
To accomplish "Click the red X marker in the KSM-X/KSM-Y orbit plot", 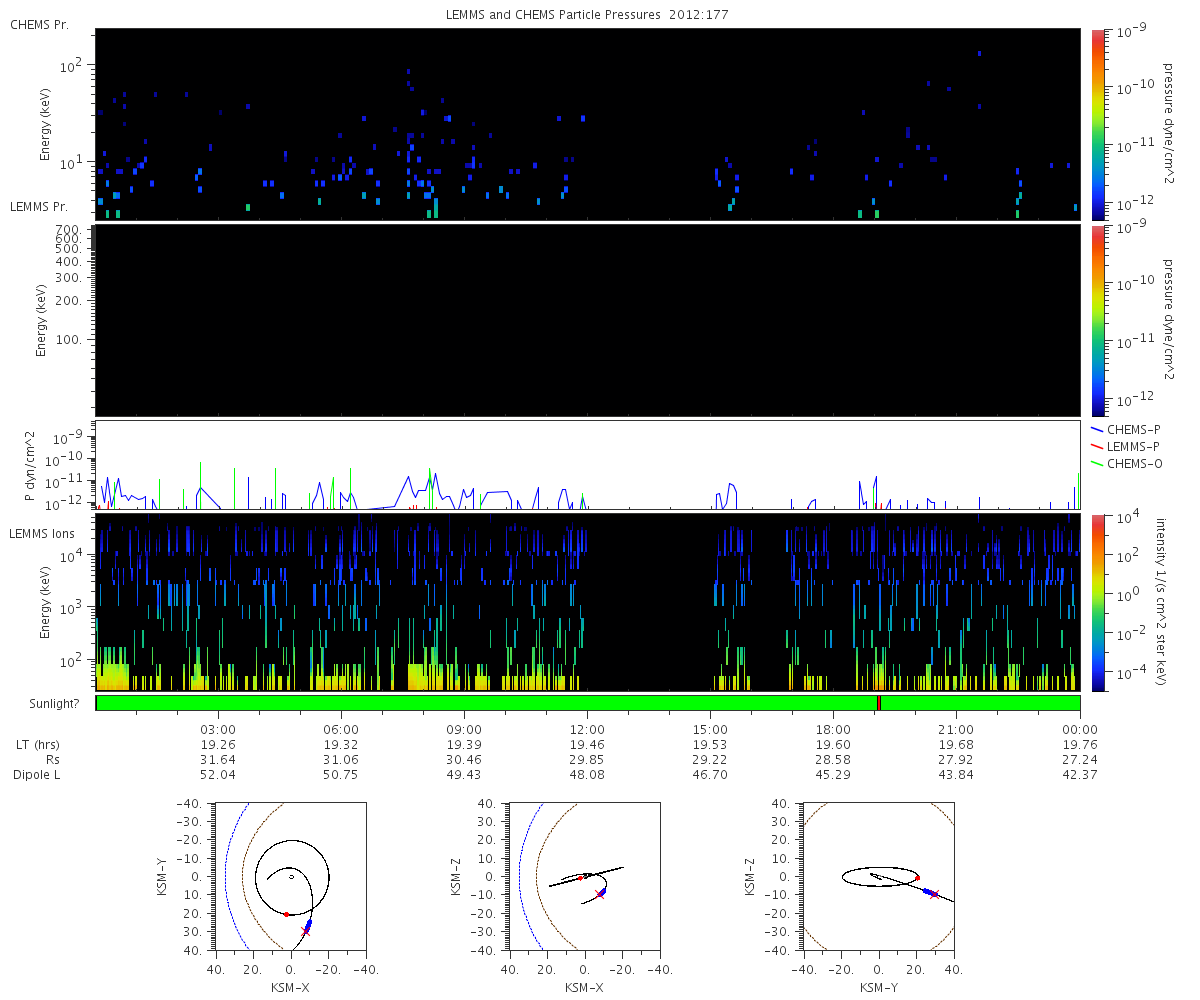I will [306, 931].
